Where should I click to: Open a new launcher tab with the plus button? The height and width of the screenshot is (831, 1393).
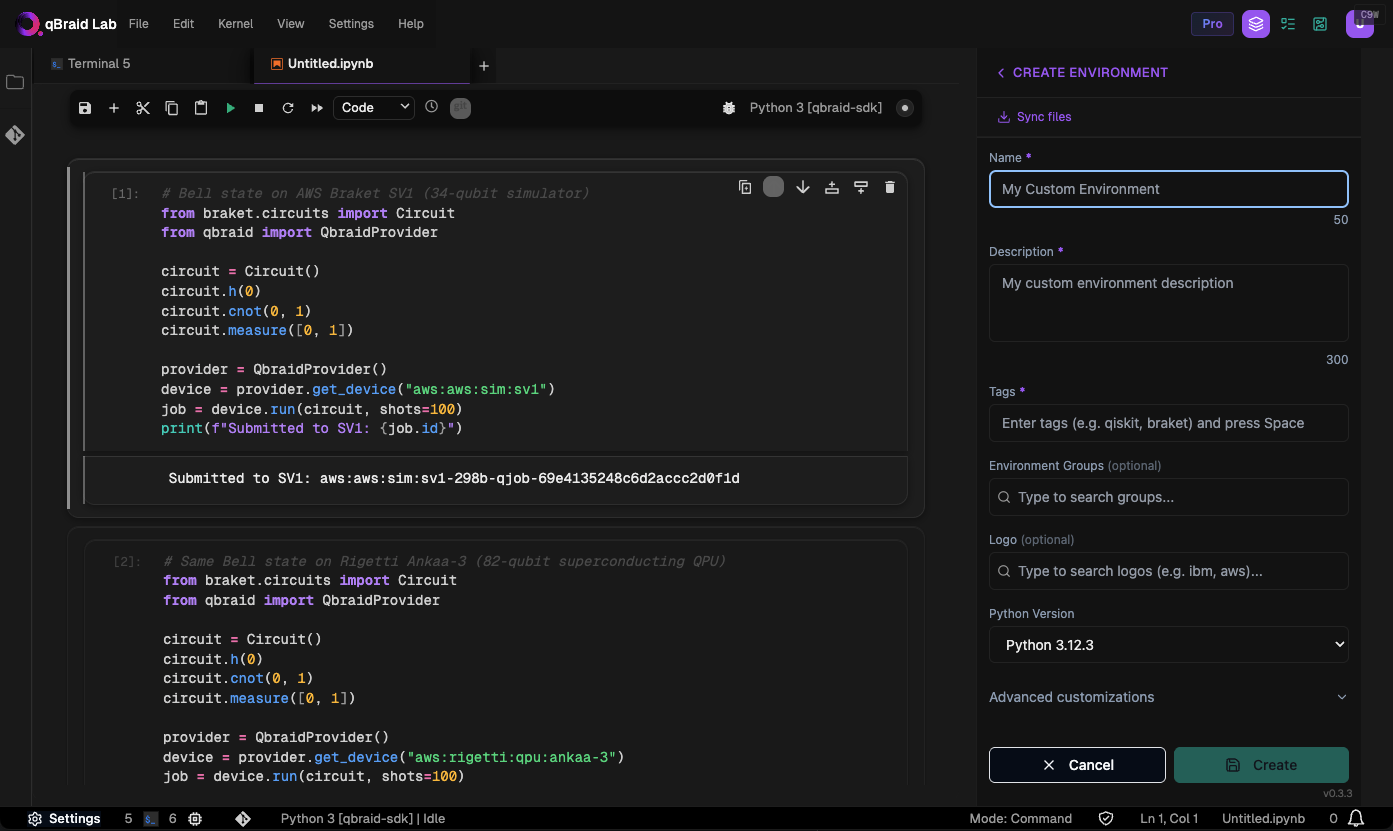tap(484, 66)
